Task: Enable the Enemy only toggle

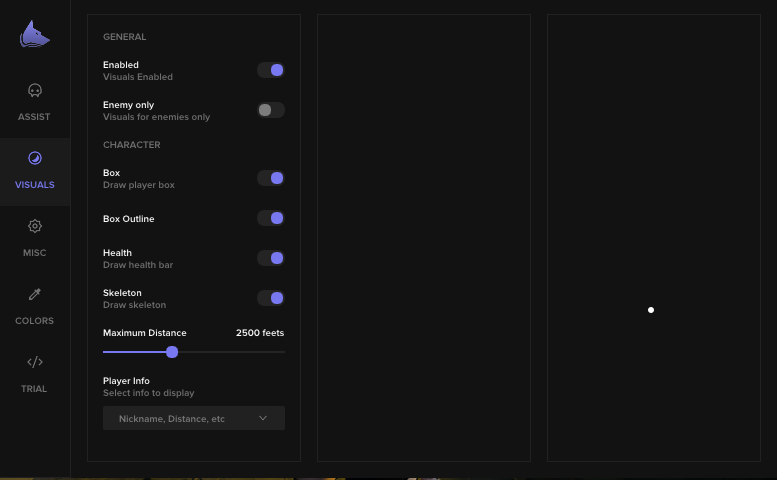Action: point(271,110)
